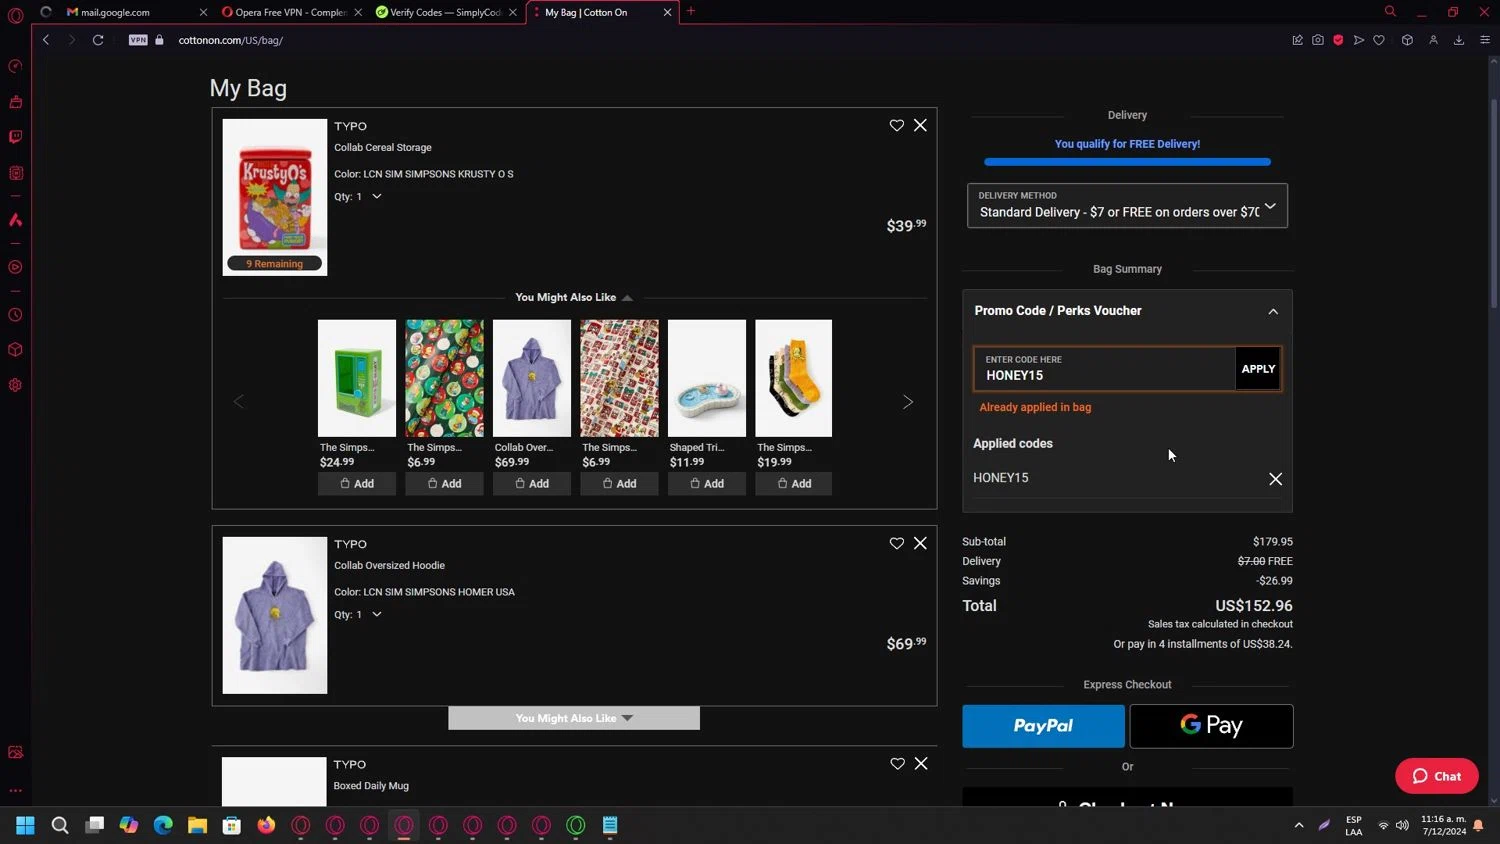Open the Chat support button
This screenshot has width=1500, height=844.
click(1436, 776)
